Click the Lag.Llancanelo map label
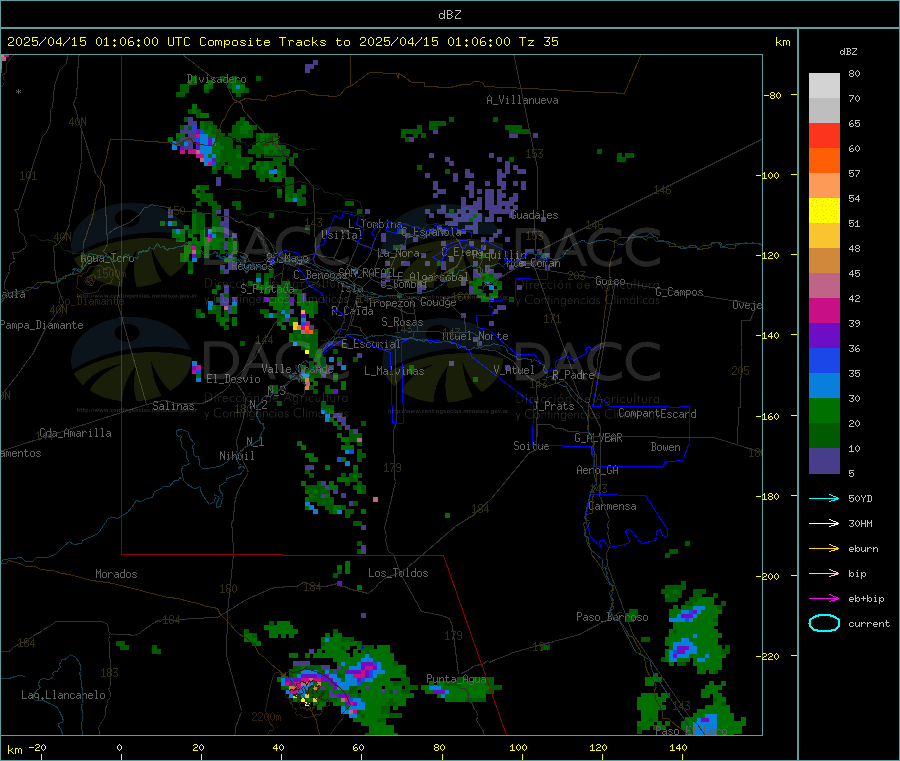The image size is (900, 761). 64,695
